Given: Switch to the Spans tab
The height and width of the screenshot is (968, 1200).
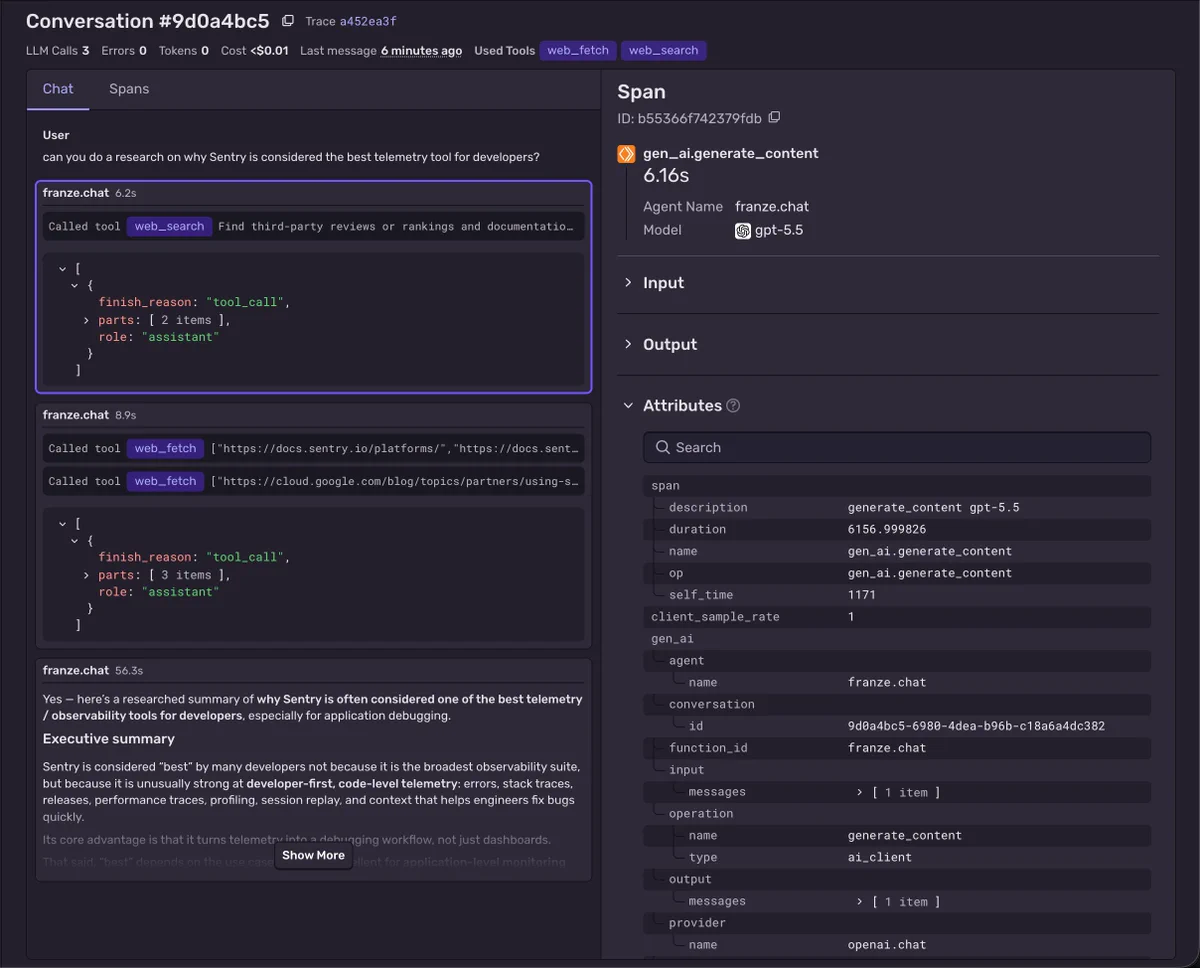Looking at the screenshot, I should coord(129,89).
